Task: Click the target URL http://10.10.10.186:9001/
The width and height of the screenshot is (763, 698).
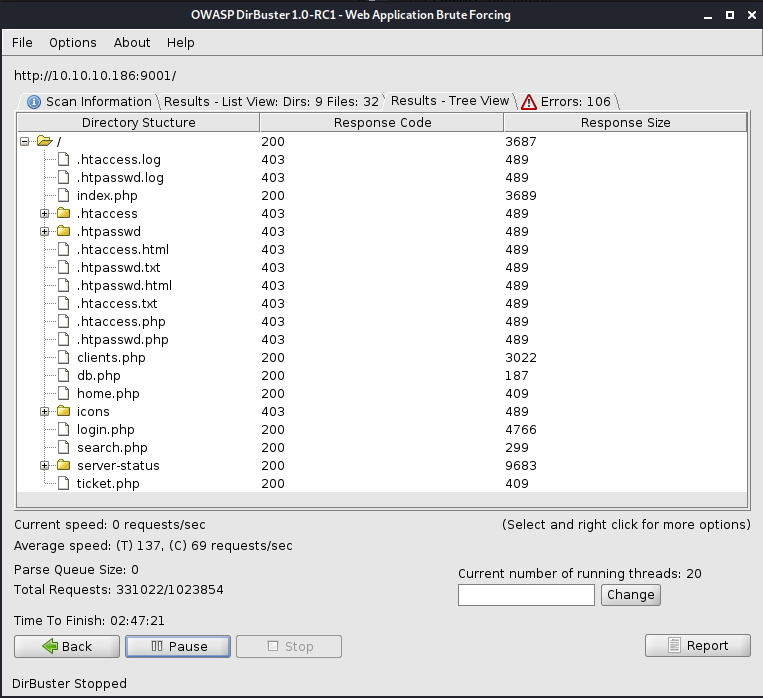Action: tap(95, 75)
